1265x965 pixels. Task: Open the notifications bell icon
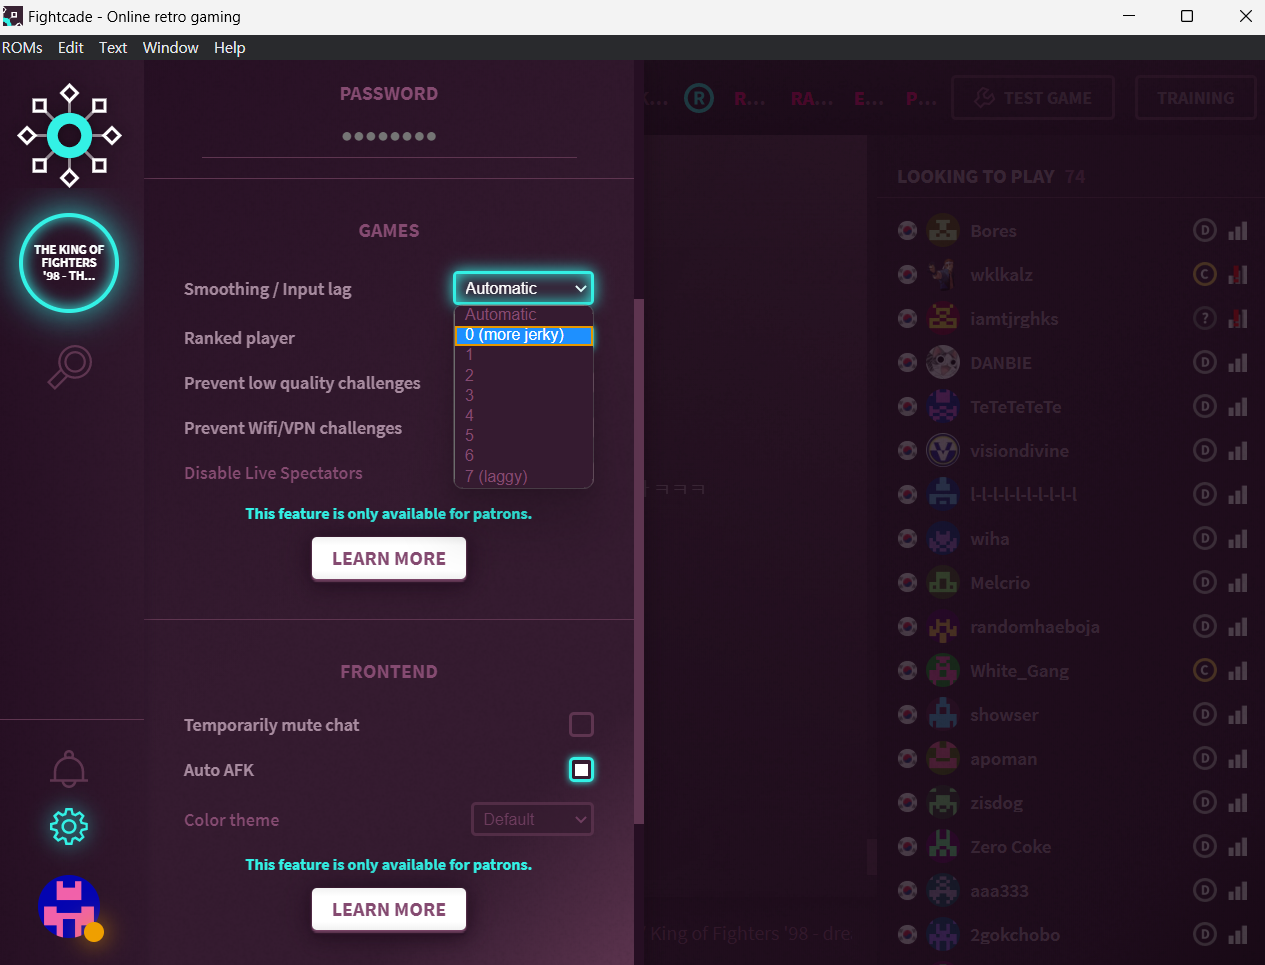tap(69, 768)
